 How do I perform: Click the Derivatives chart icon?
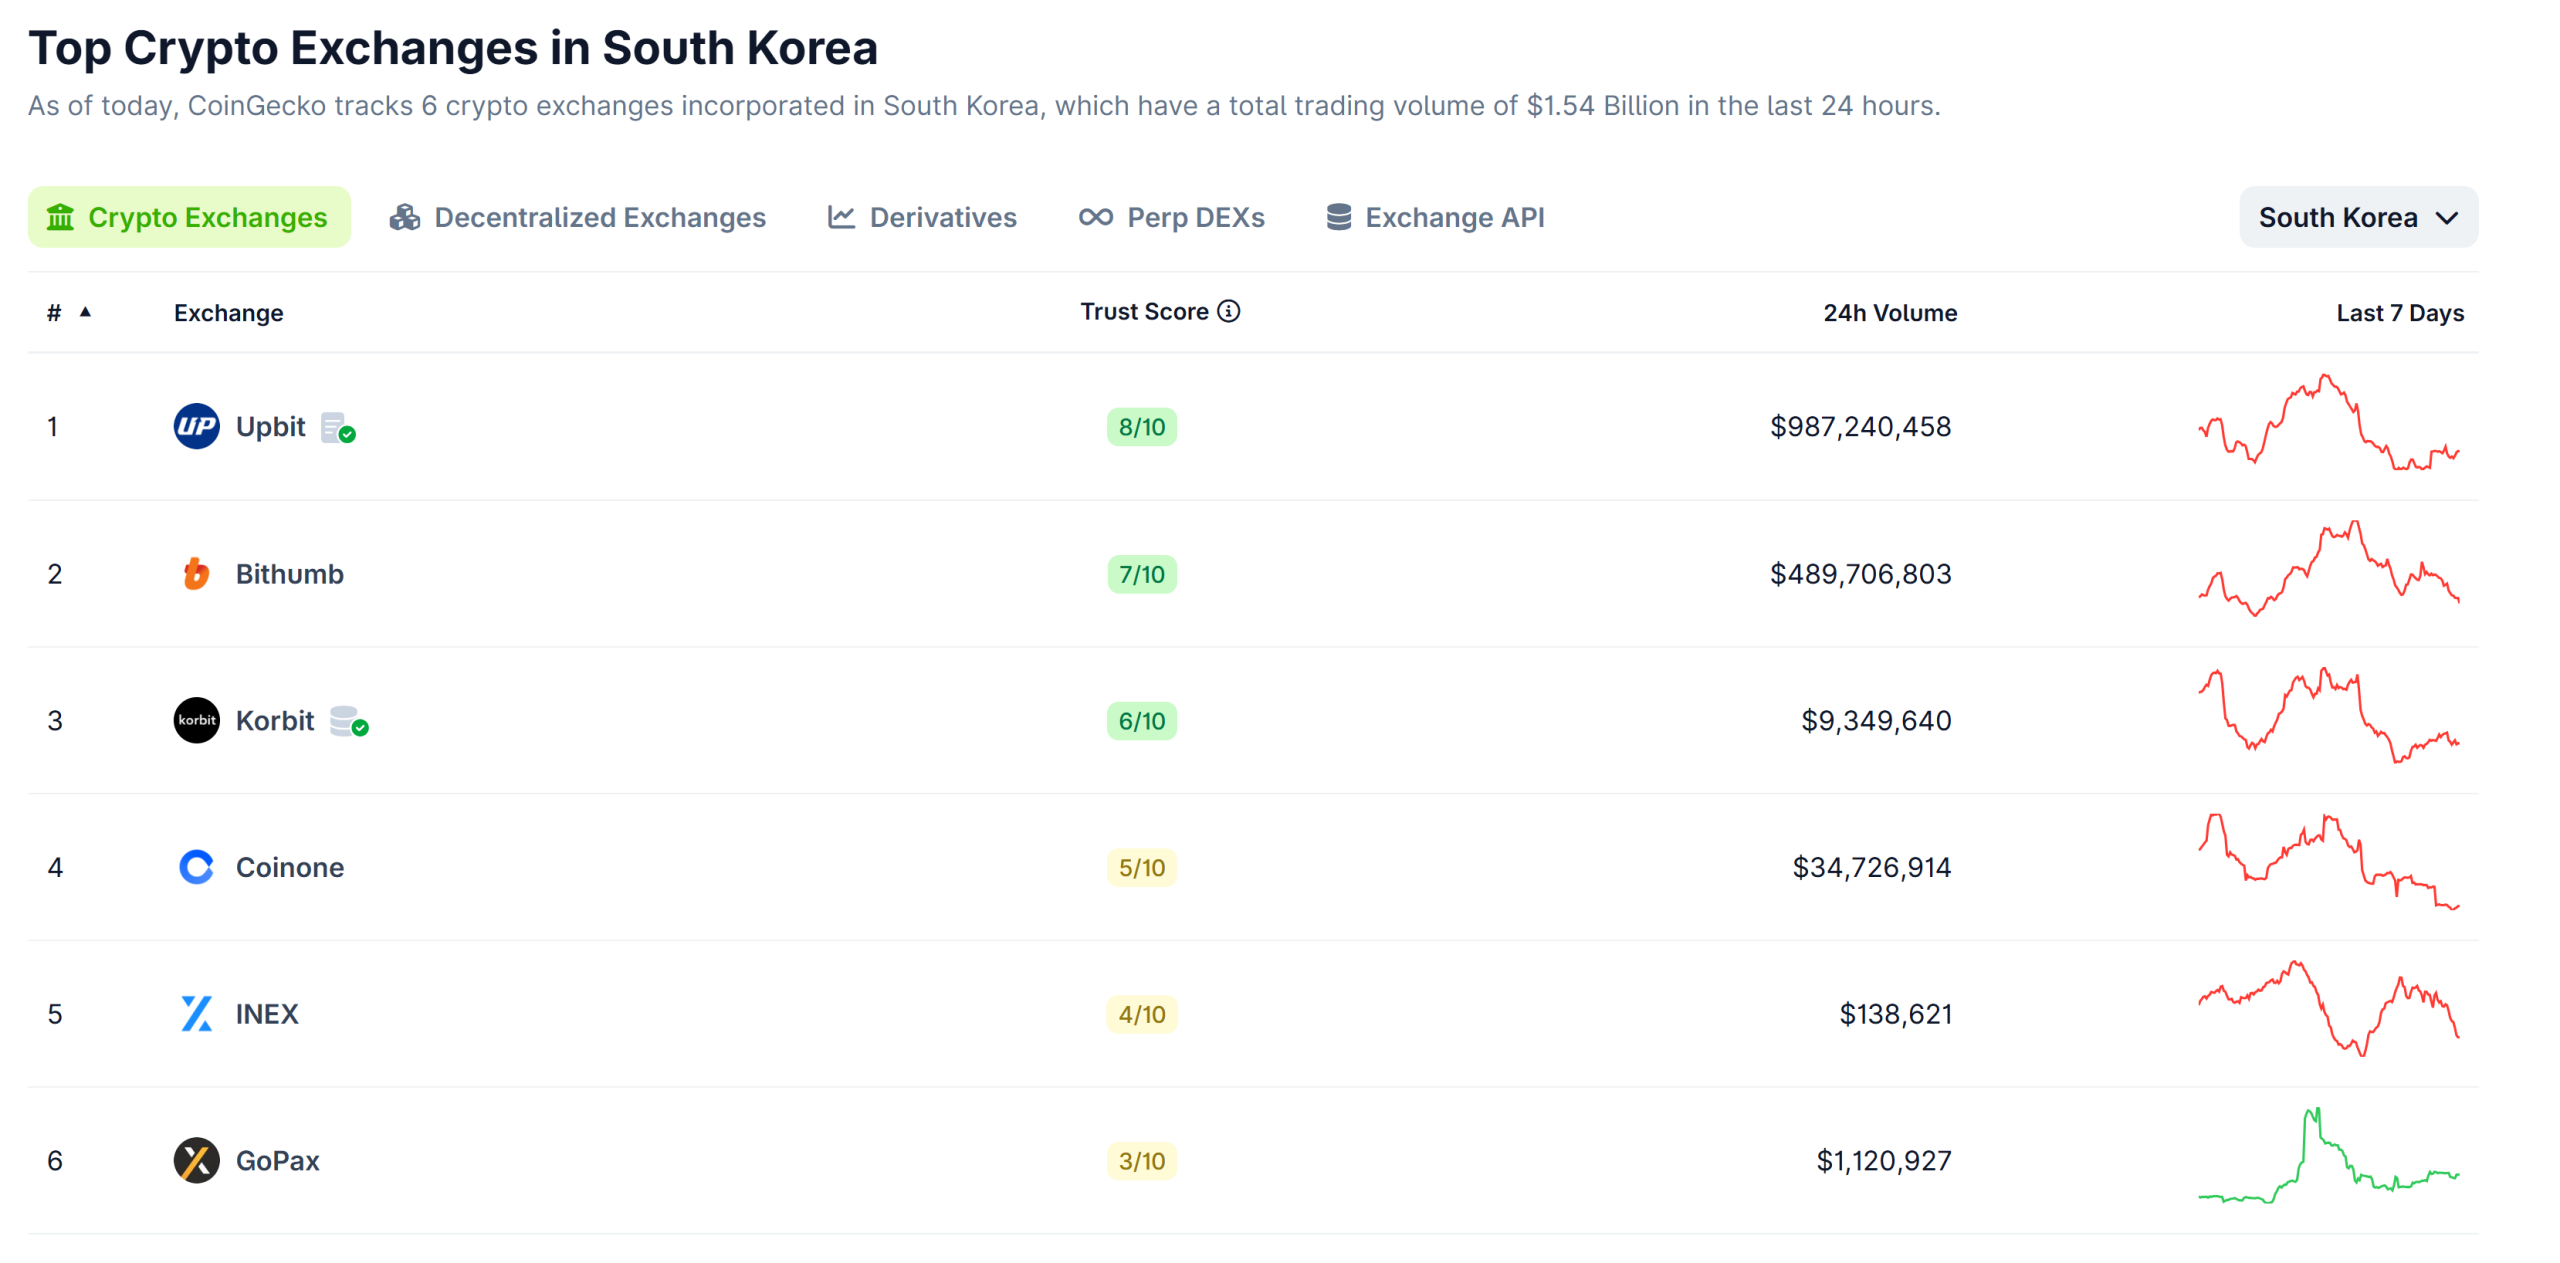(841, 216)
